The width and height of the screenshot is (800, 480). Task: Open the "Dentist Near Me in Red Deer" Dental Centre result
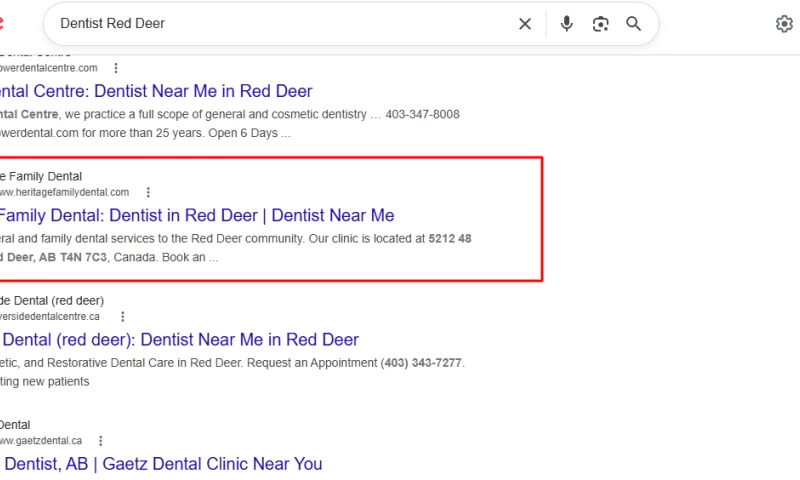156,91
